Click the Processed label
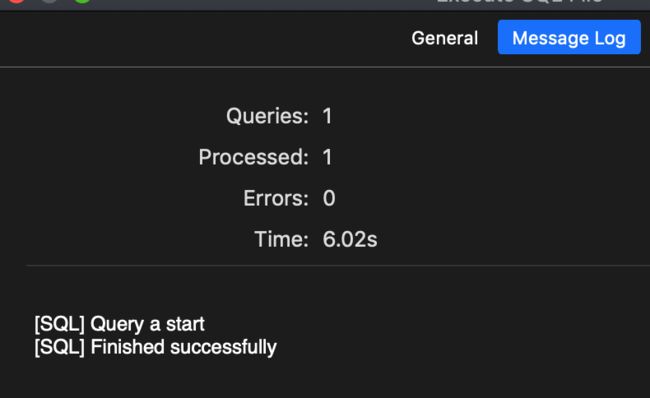 click(x=254, y=157)
